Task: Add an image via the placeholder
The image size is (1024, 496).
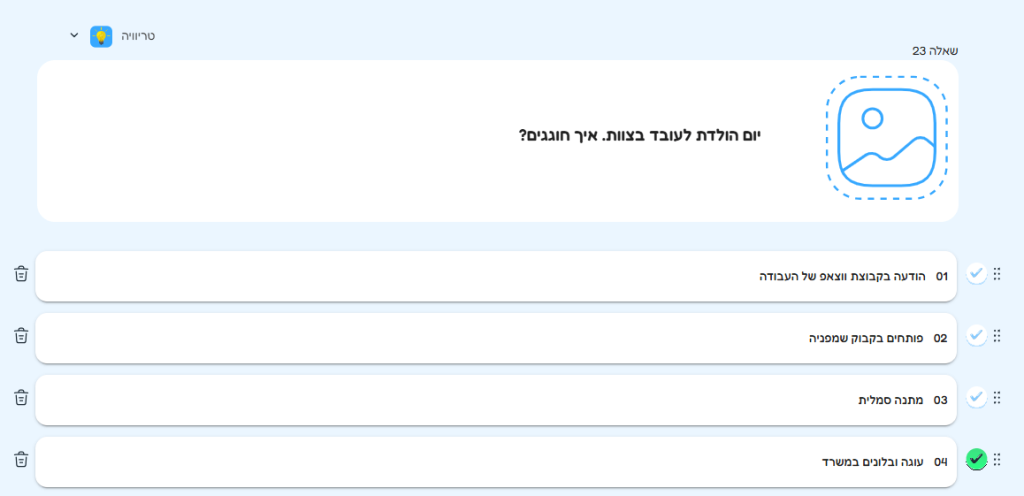Action: [x=886, y=138]
